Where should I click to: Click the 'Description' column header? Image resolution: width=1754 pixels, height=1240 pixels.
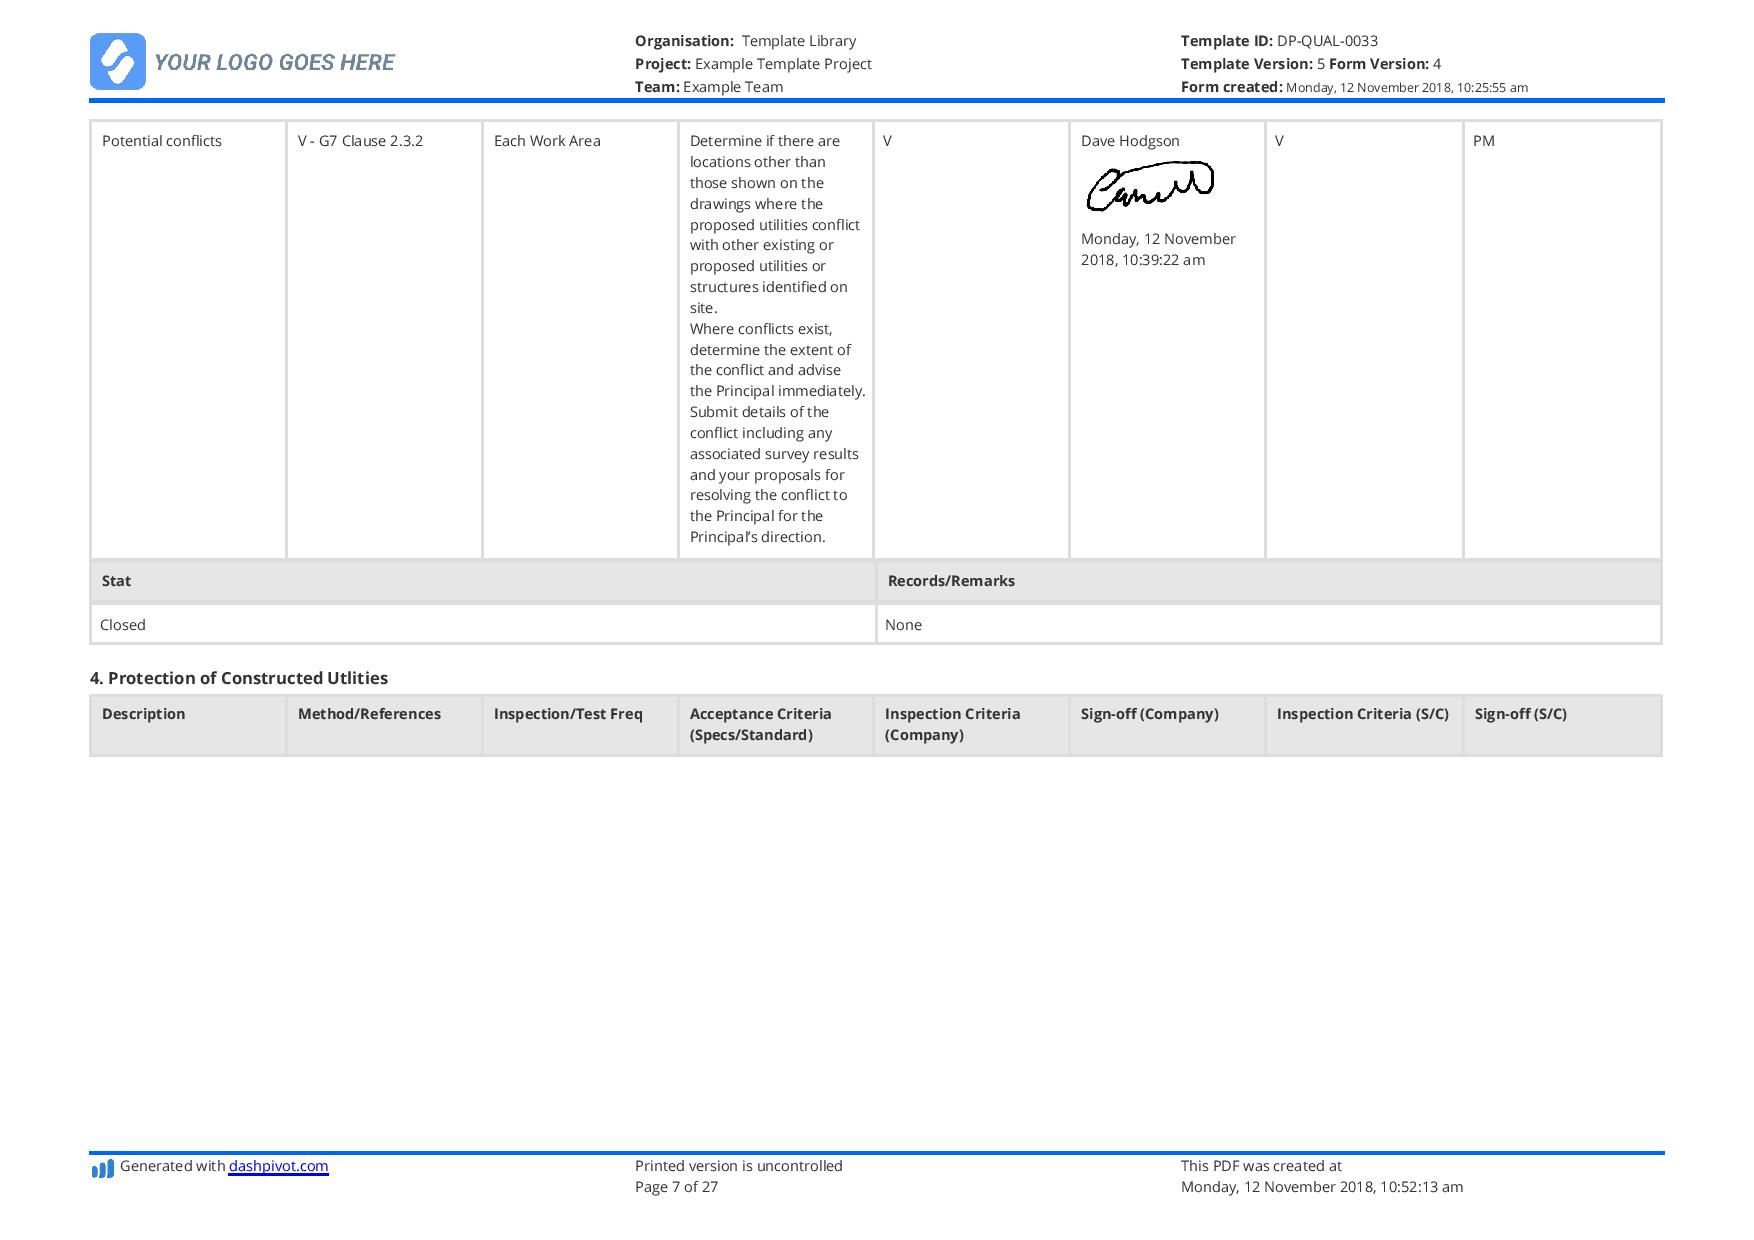click(188, 725)
